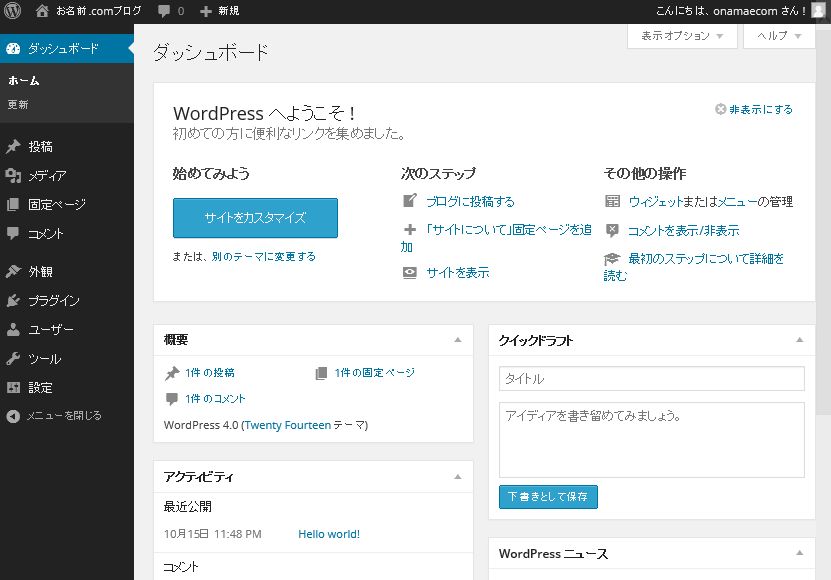Dismiss welcome panel with 非表示にする
Viewport: 831px width, 580px height.
coord(754,109)
